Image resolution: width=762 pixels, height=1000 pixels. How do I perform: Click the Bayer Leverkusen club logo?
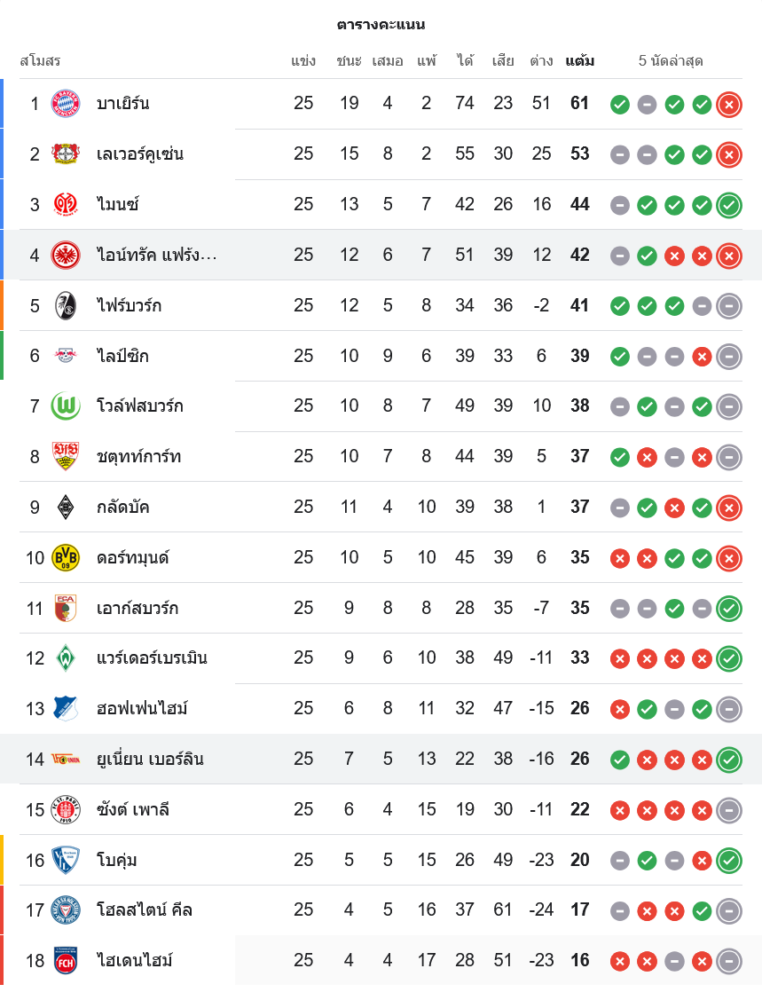click(66, 154)
